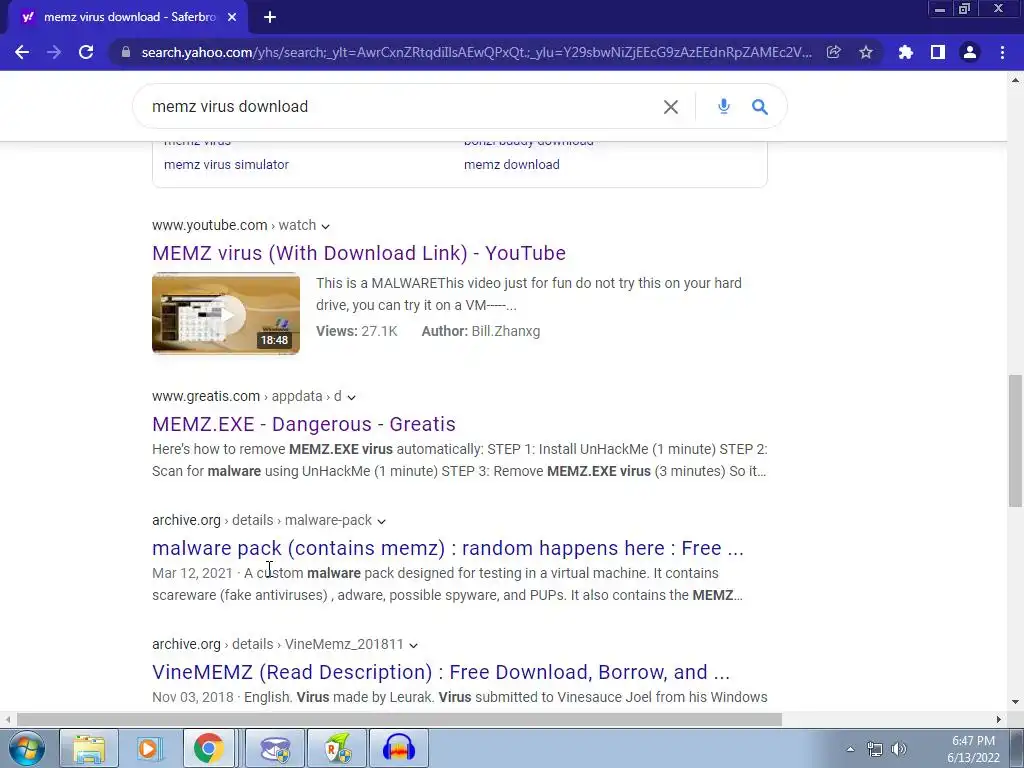Click the horizontal scrollbar thumb
The height and width of the screenshot is (768, 1024).
click(x=399, y=720)
